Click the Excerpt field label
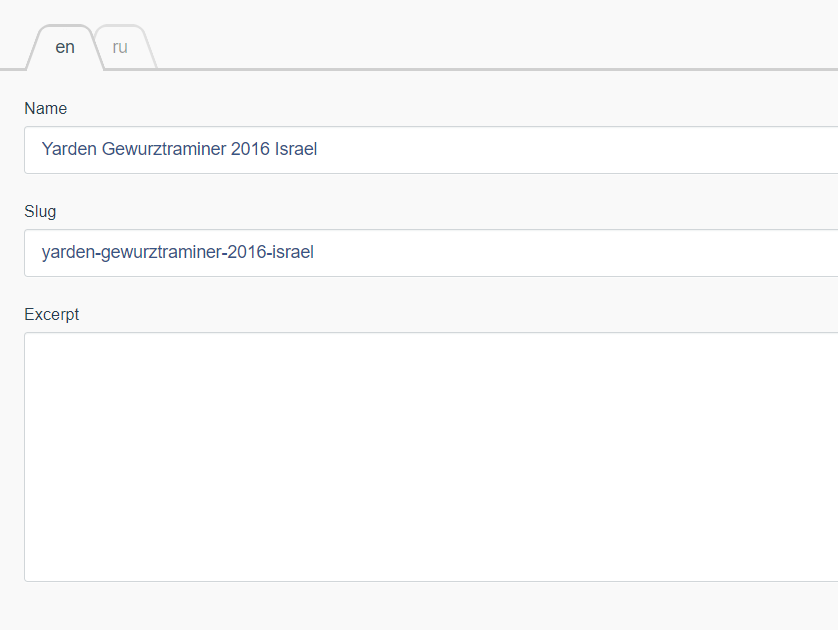Screen dimensions: 838x630 51,315
